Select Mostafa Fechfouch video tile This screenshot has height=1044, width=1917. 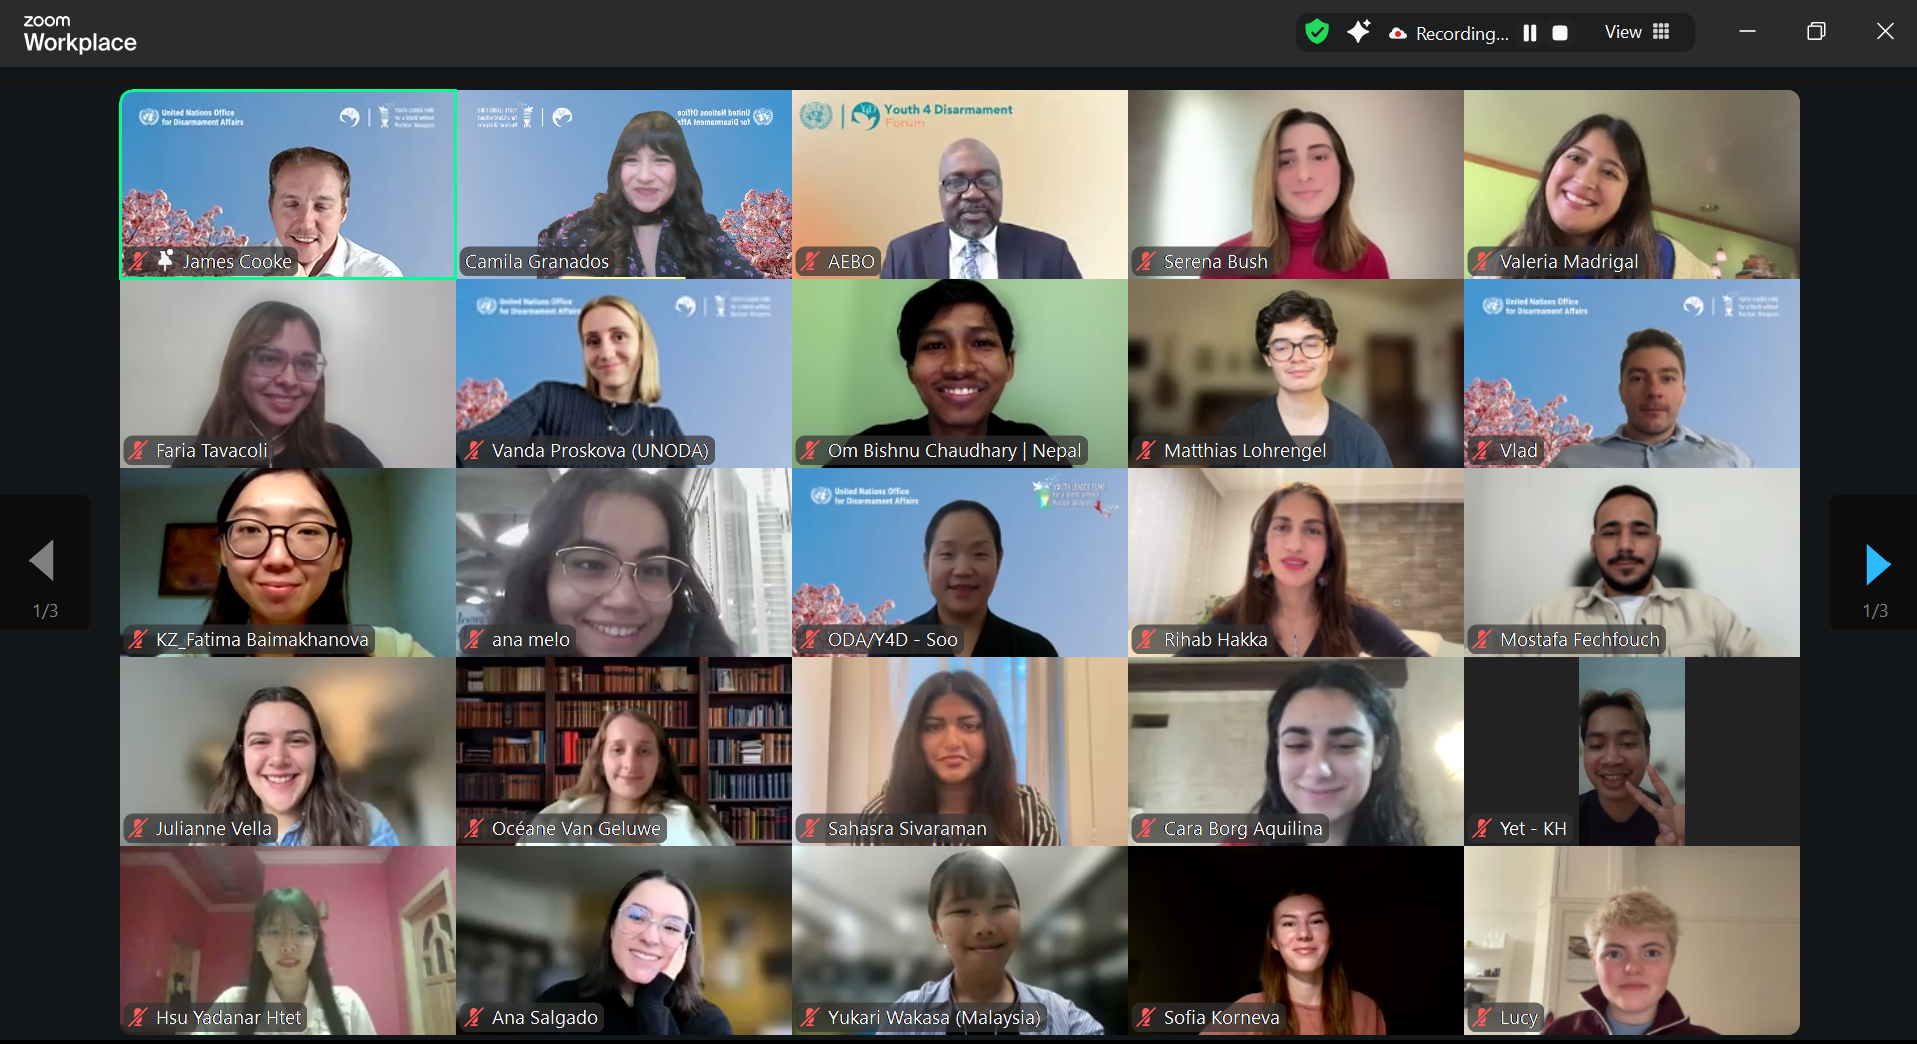click(x=1632, y=562)
